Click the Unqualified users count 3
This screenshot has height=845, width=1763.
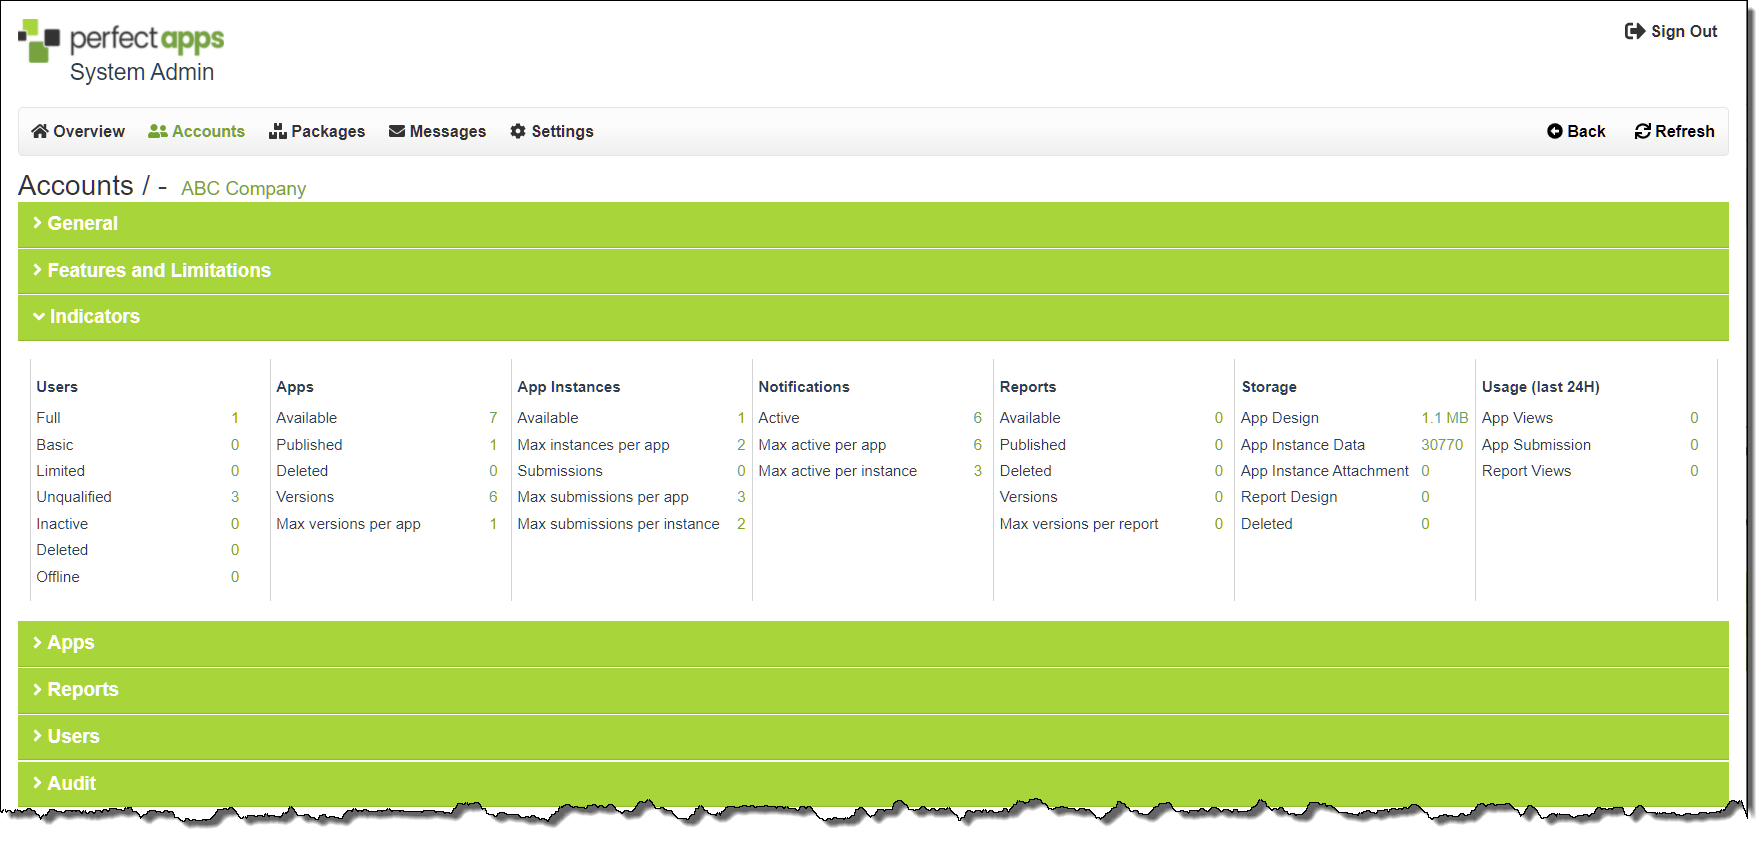(235, 497)
